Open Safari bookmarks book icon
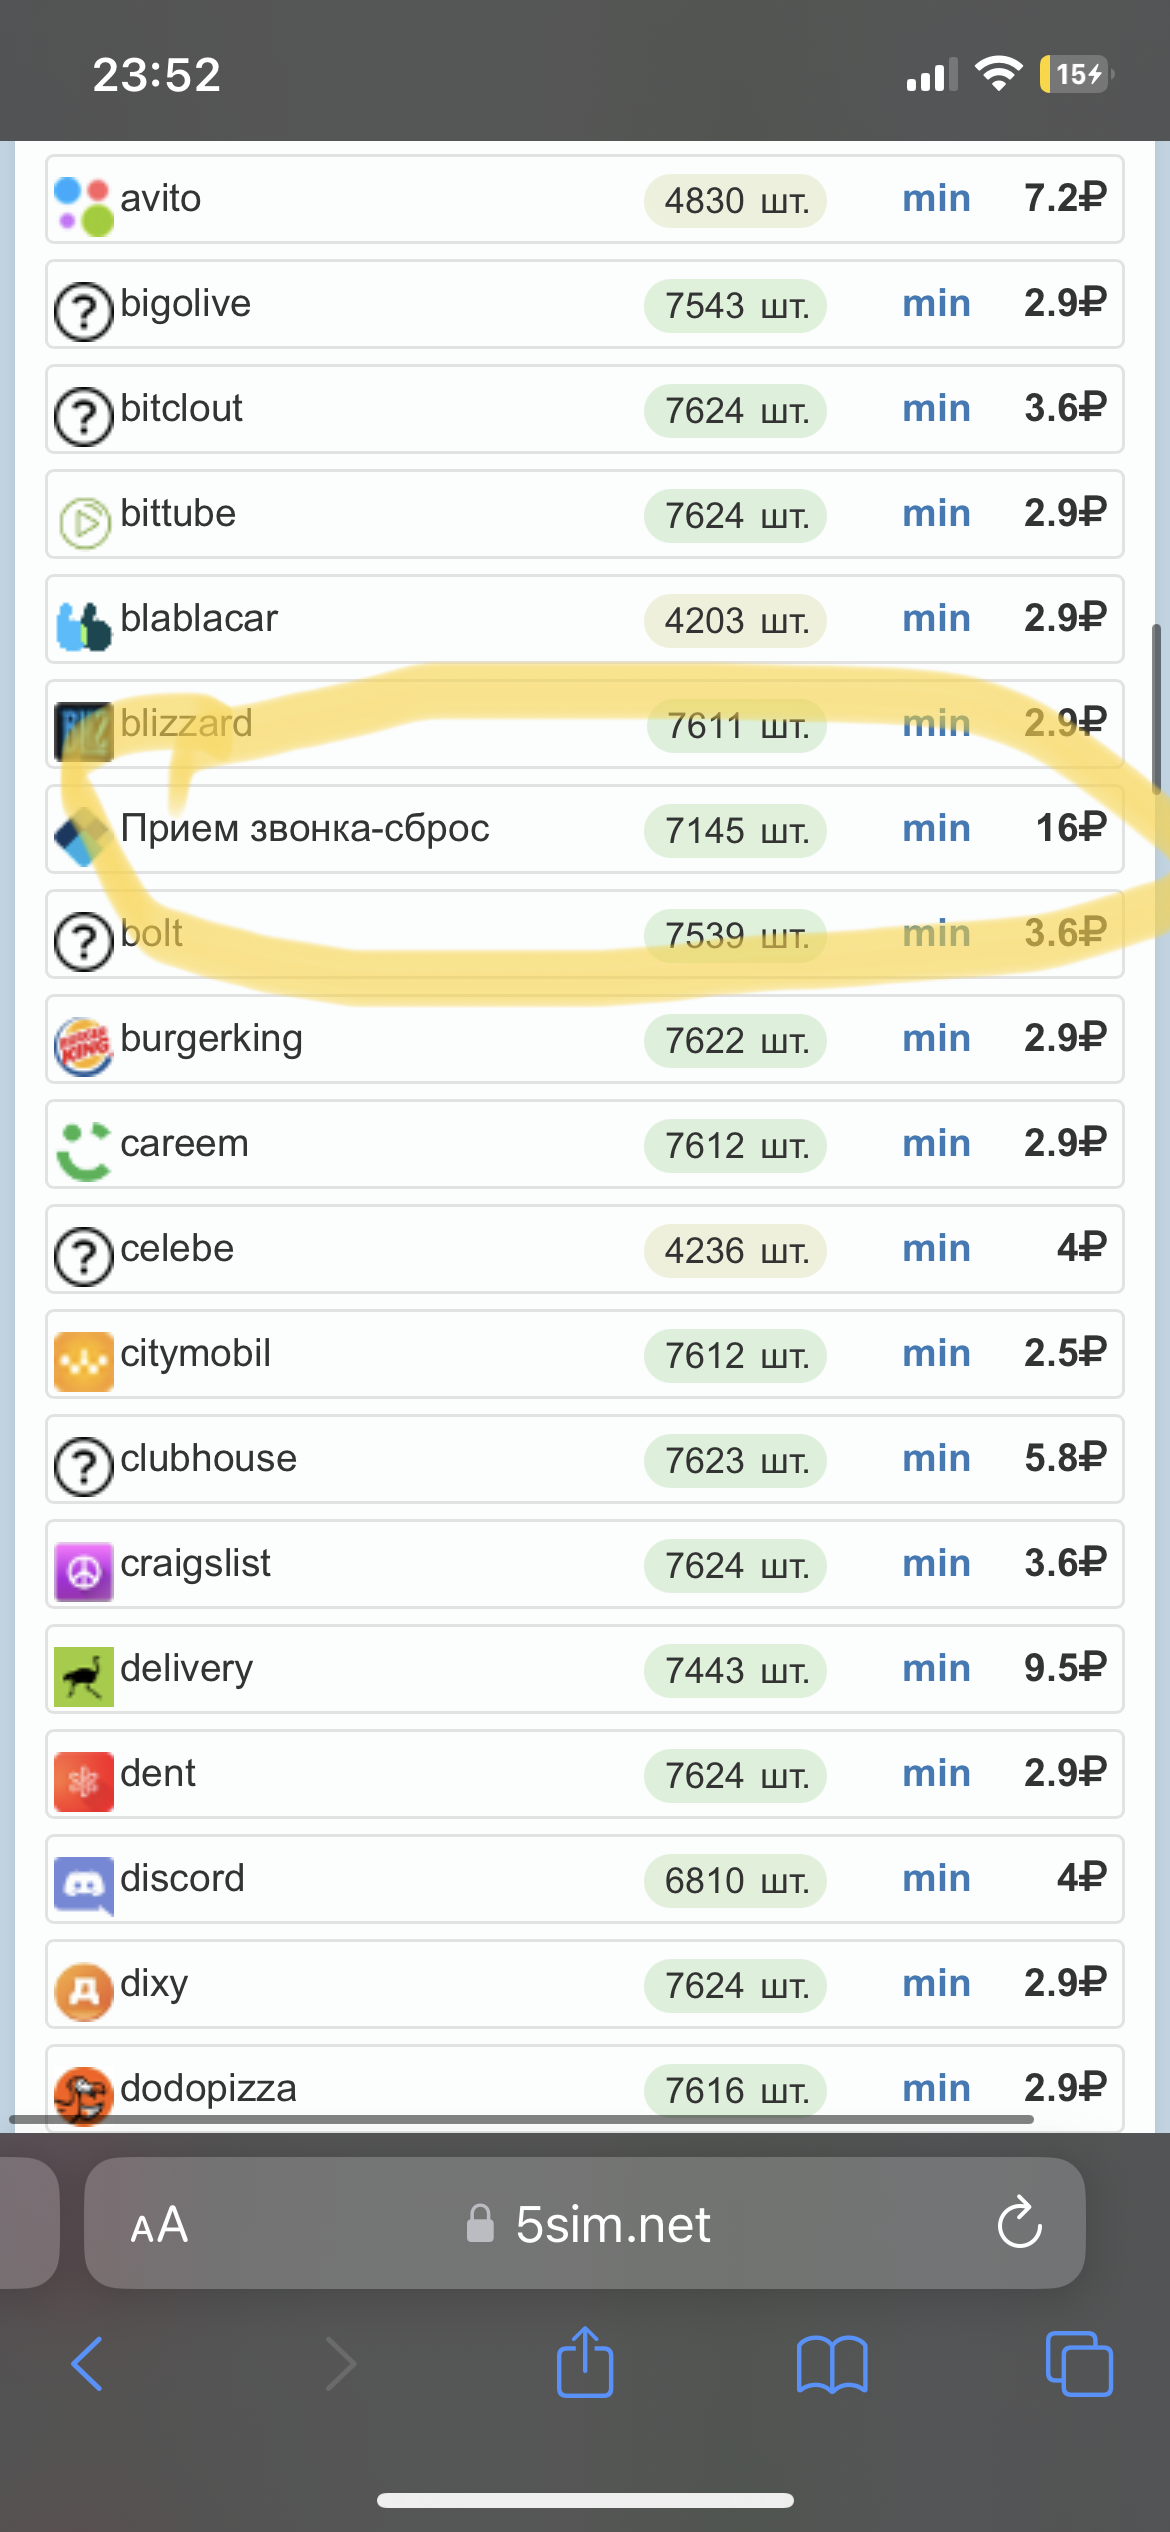The width and height of the screenshot is (1170, 2532). click(x=832, y=2365)
